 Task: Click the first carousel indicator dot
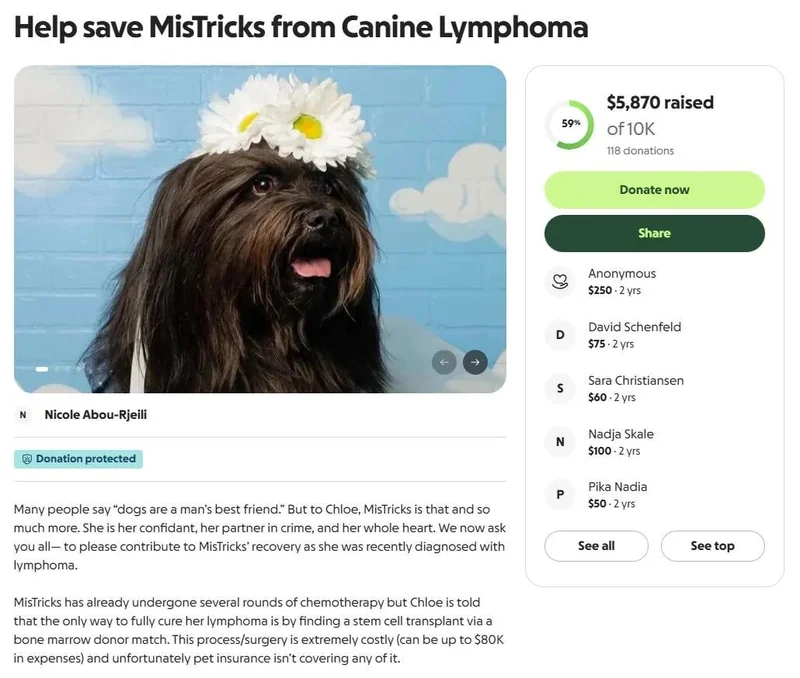tap(42, 369)
